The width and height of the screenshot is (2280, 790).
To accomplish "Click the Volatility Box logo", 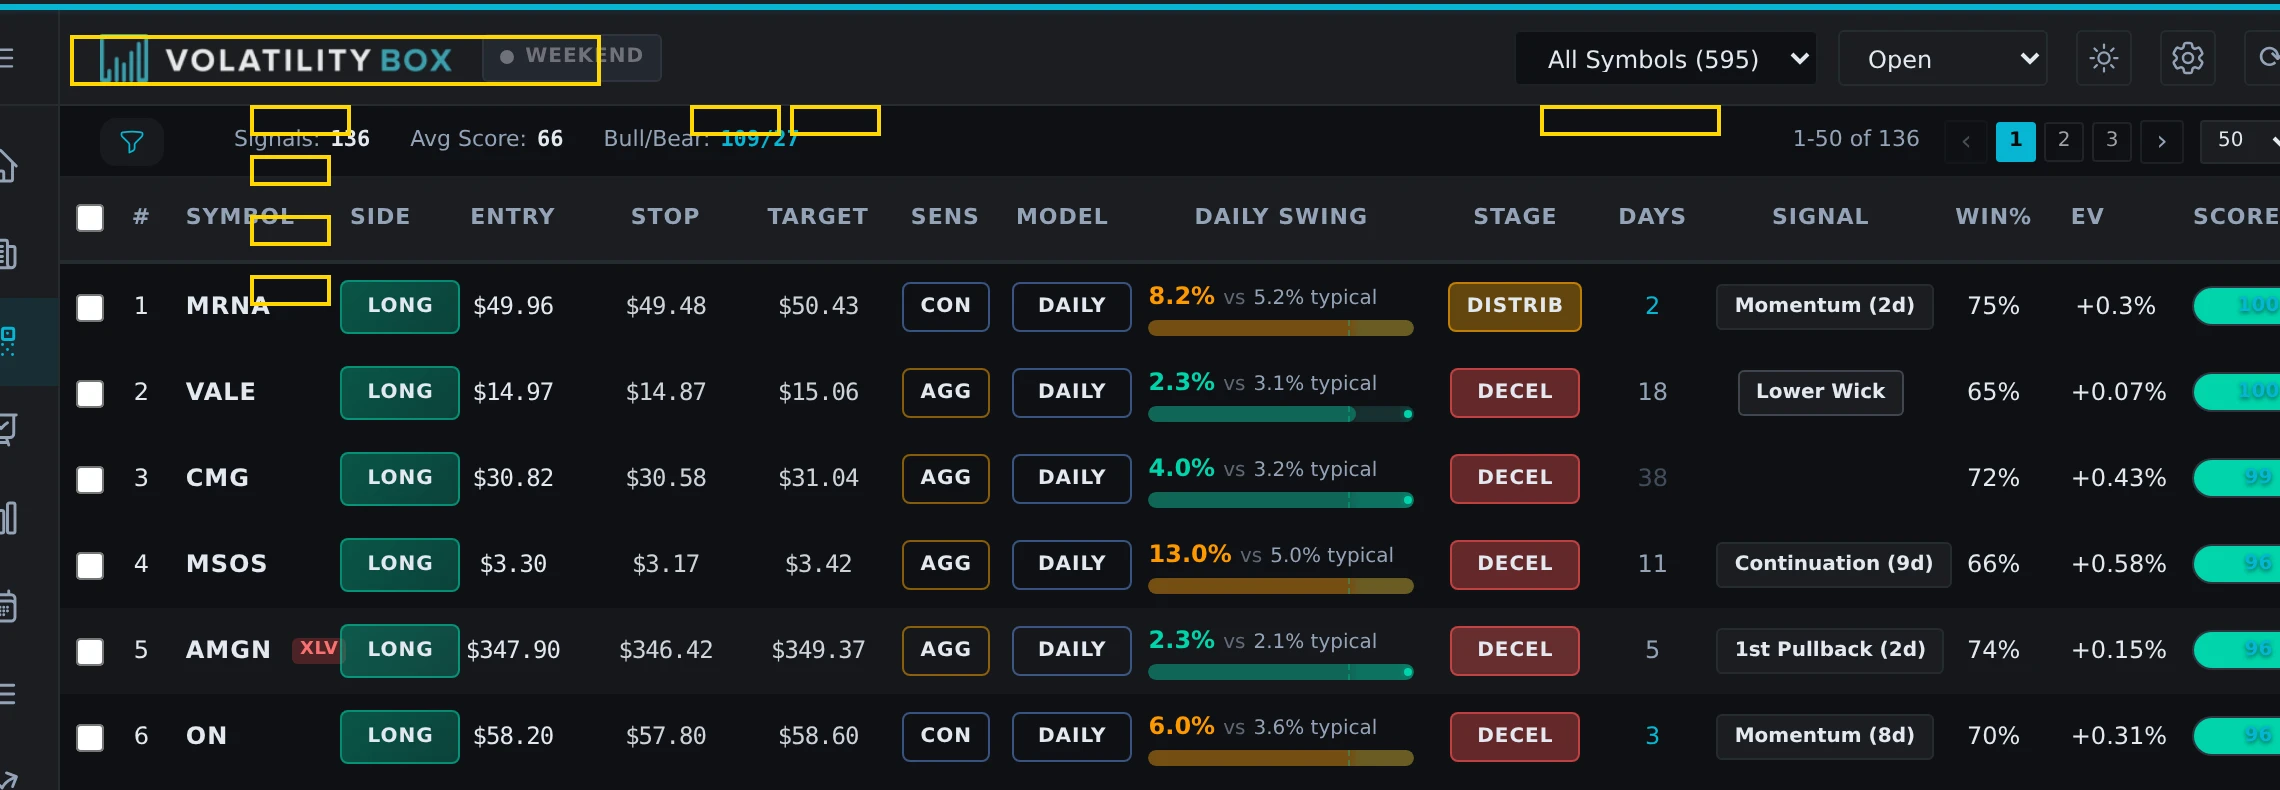I will click(x=277, y=60).
